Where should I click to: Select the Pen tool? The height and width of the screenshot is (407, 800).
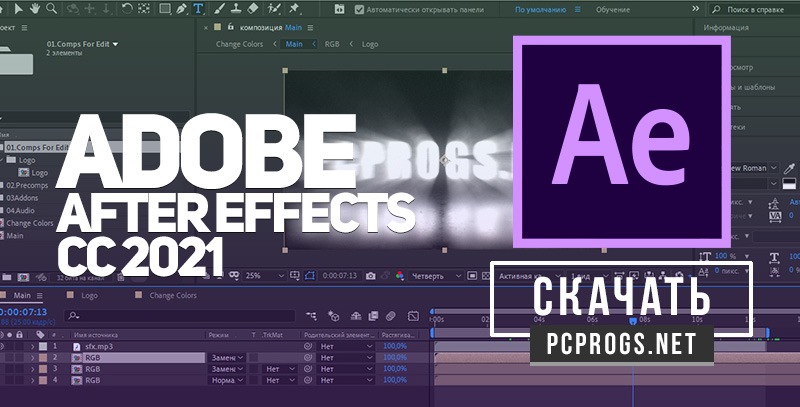181,8
